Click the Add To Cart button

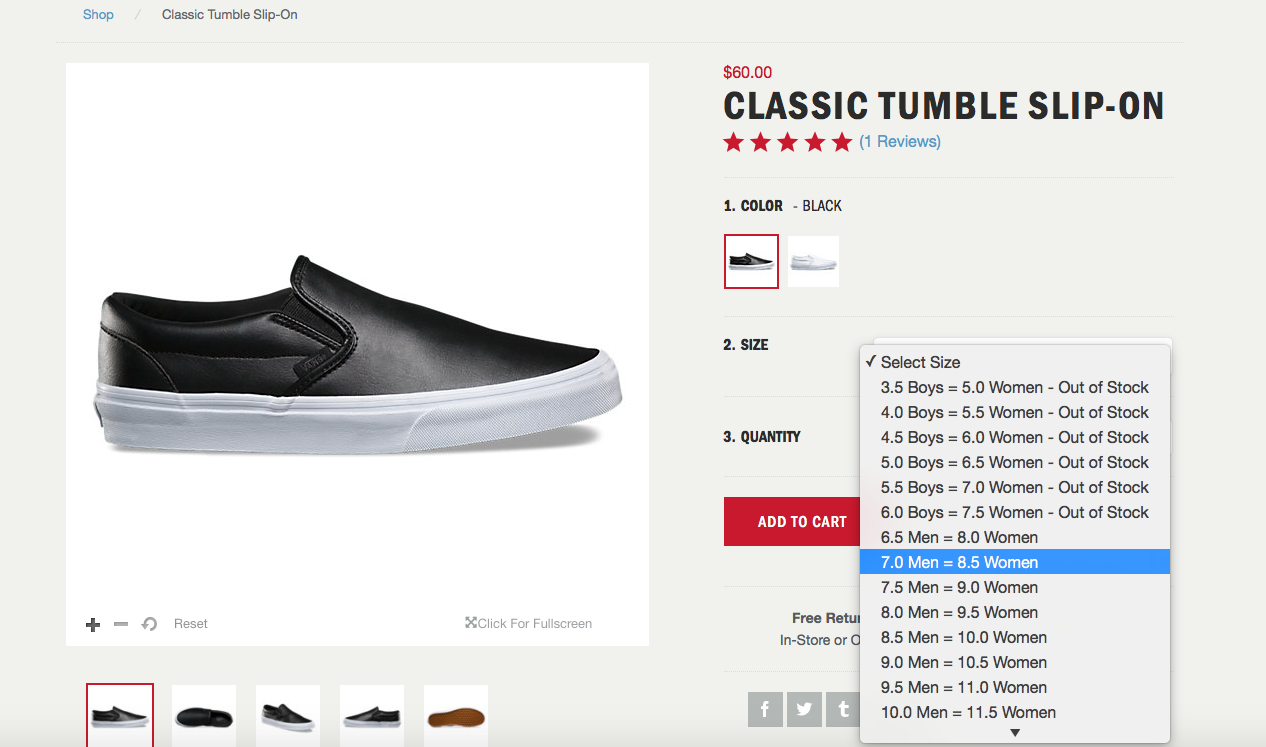point(802,521)
